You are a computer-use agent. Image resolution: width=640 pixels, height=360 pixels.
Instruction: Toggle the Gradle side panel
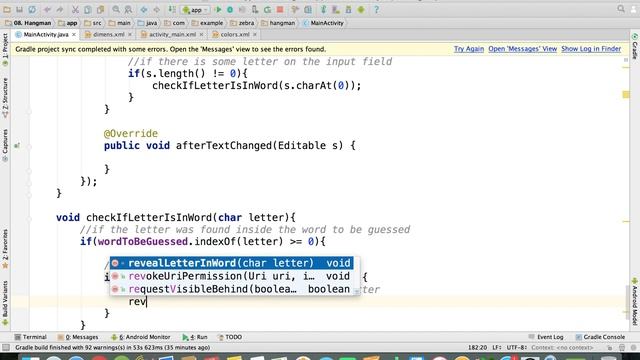coord(635,46)
